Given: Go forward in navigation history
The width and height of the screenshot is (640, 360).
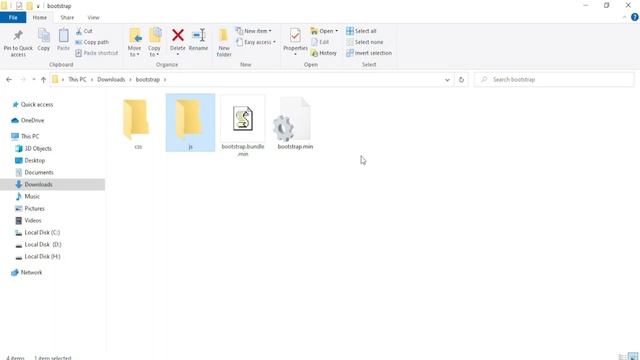Looking at the screenshot, I should (23, 80).
